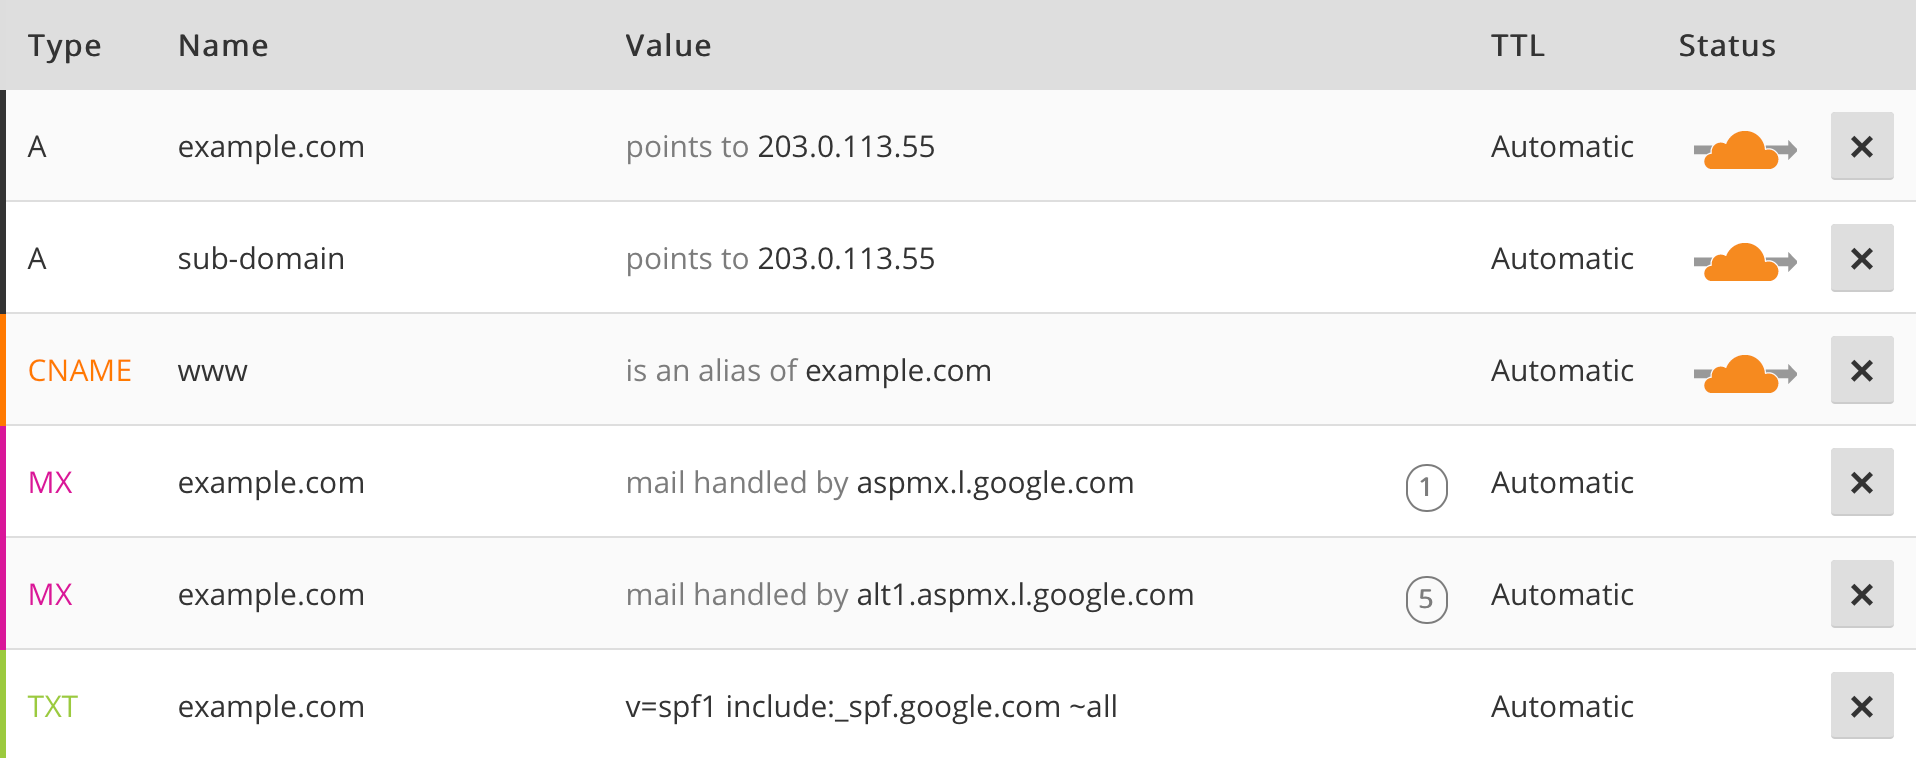Delete the A record for example.com
The image size is (1916, 758).
pos(1861,146)
